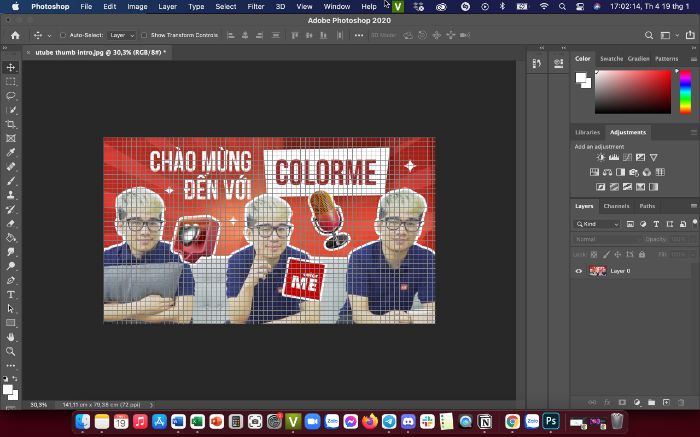Add an Invert adjustment

pos(601,187)
